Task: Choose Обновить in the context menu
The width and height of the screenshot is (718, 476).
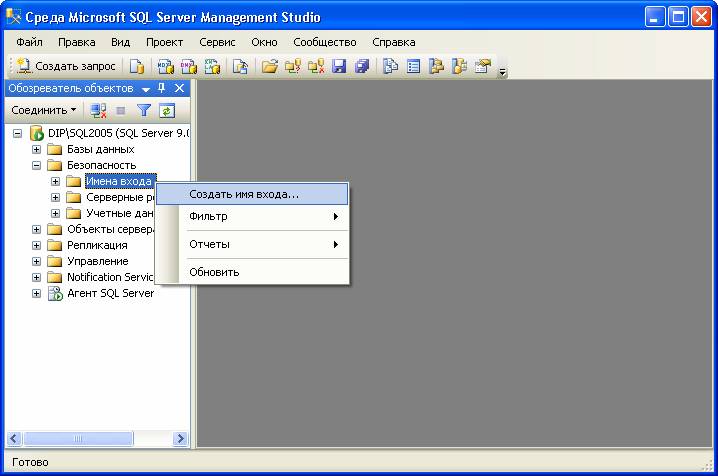Action: 214,271
